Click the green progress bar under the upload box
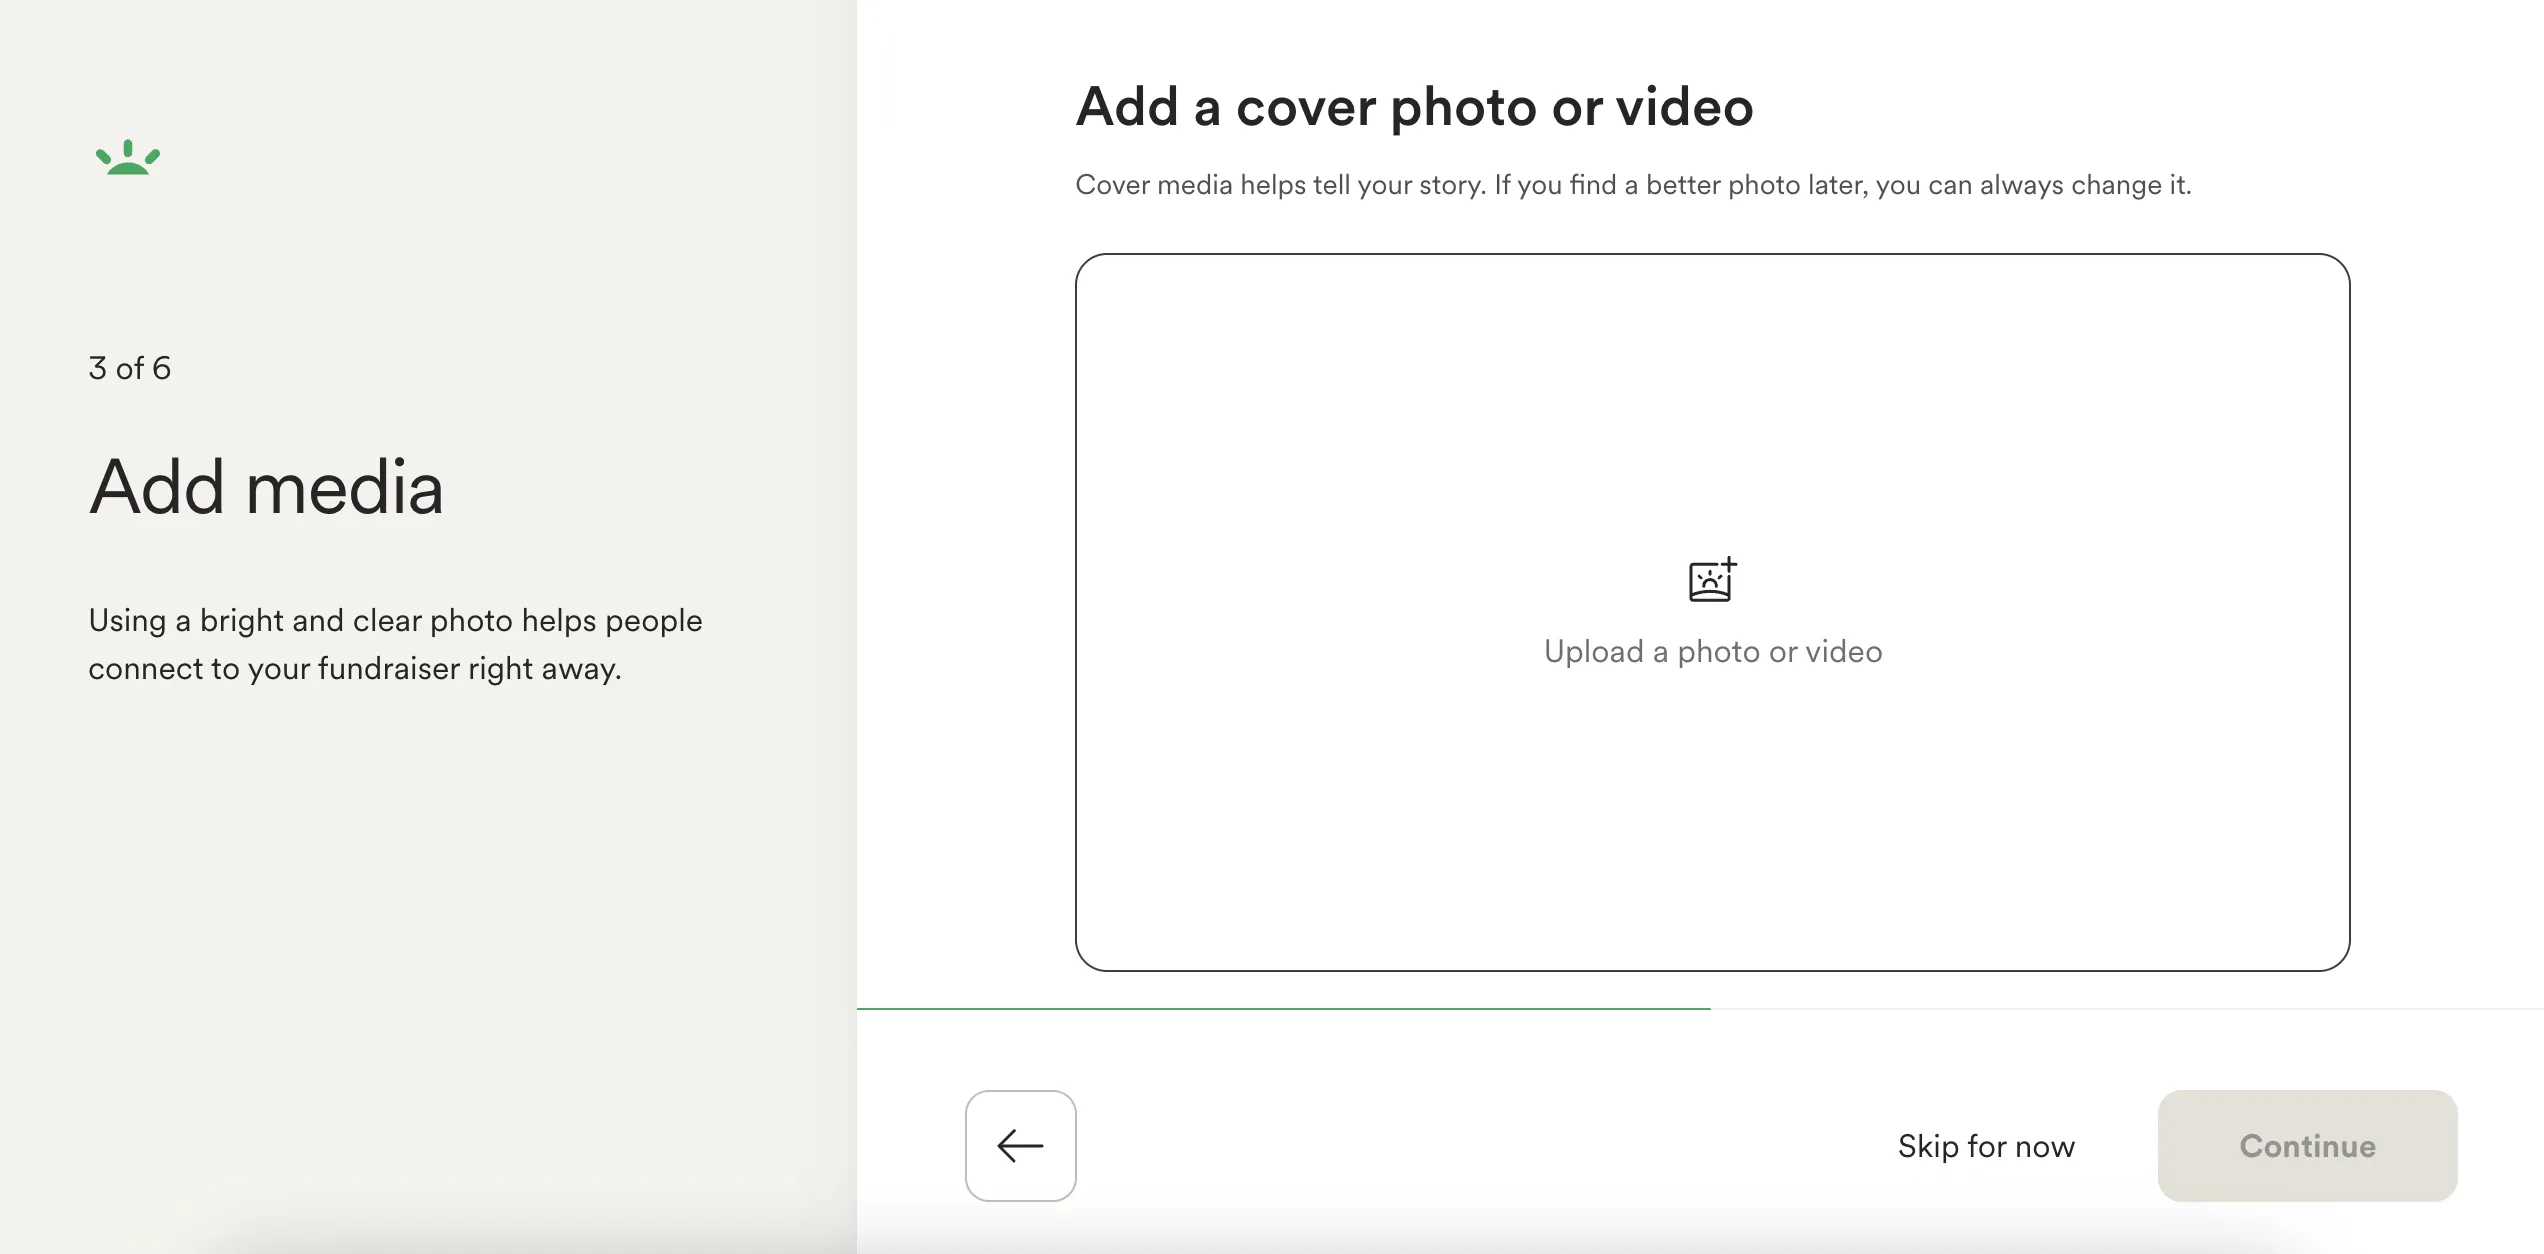This screenshot has height=1254, width=2544. coord(1283,1008)
